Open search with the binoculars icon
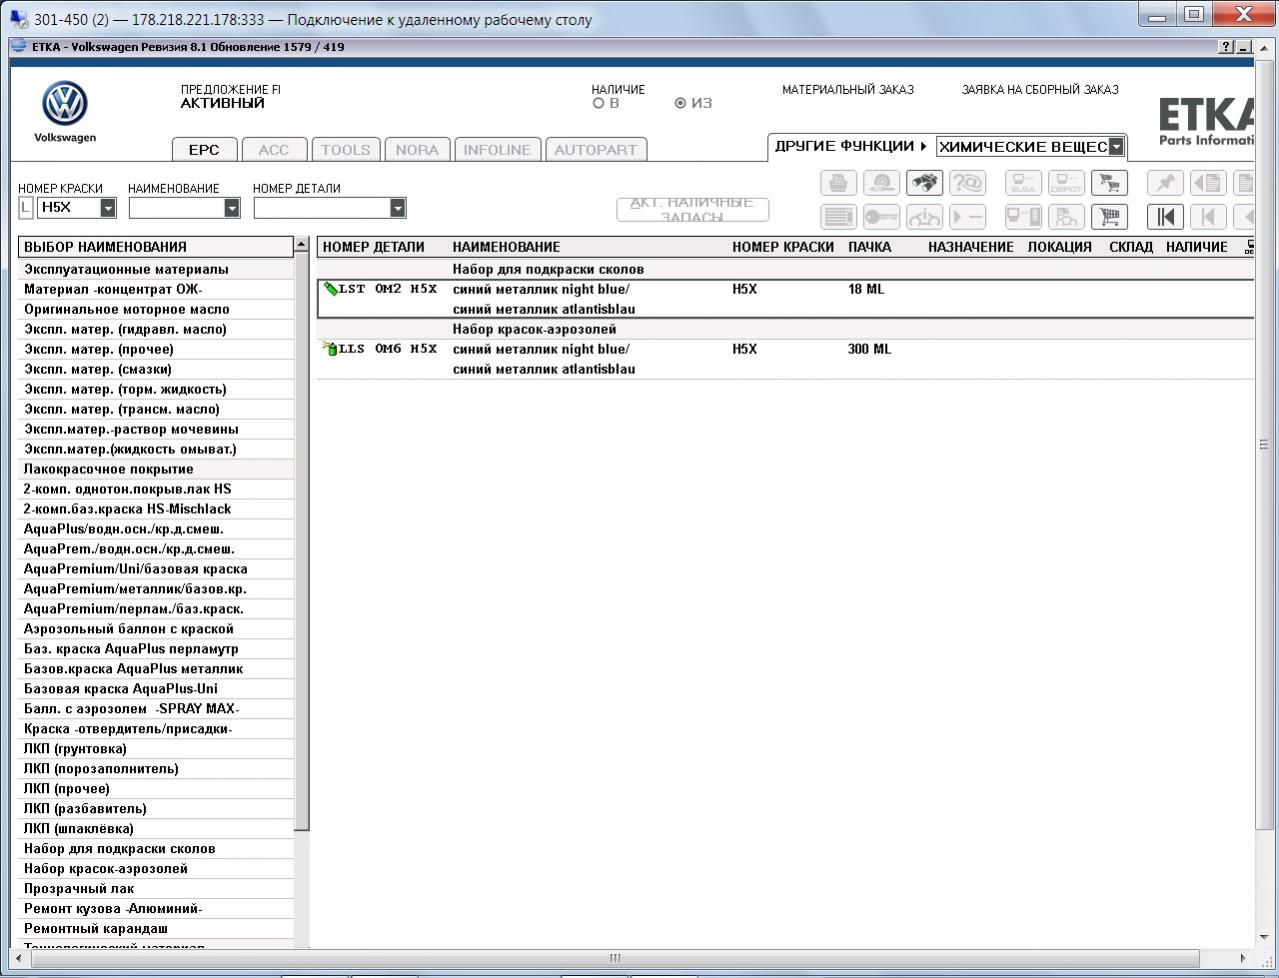This screenshot has height=978, width=1279. click(x=924, y=183)
